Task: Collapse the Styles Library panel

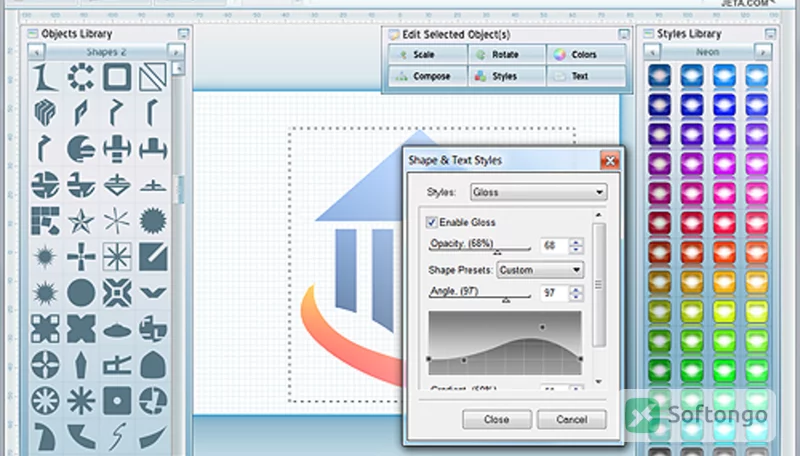Action: point(770,34)
